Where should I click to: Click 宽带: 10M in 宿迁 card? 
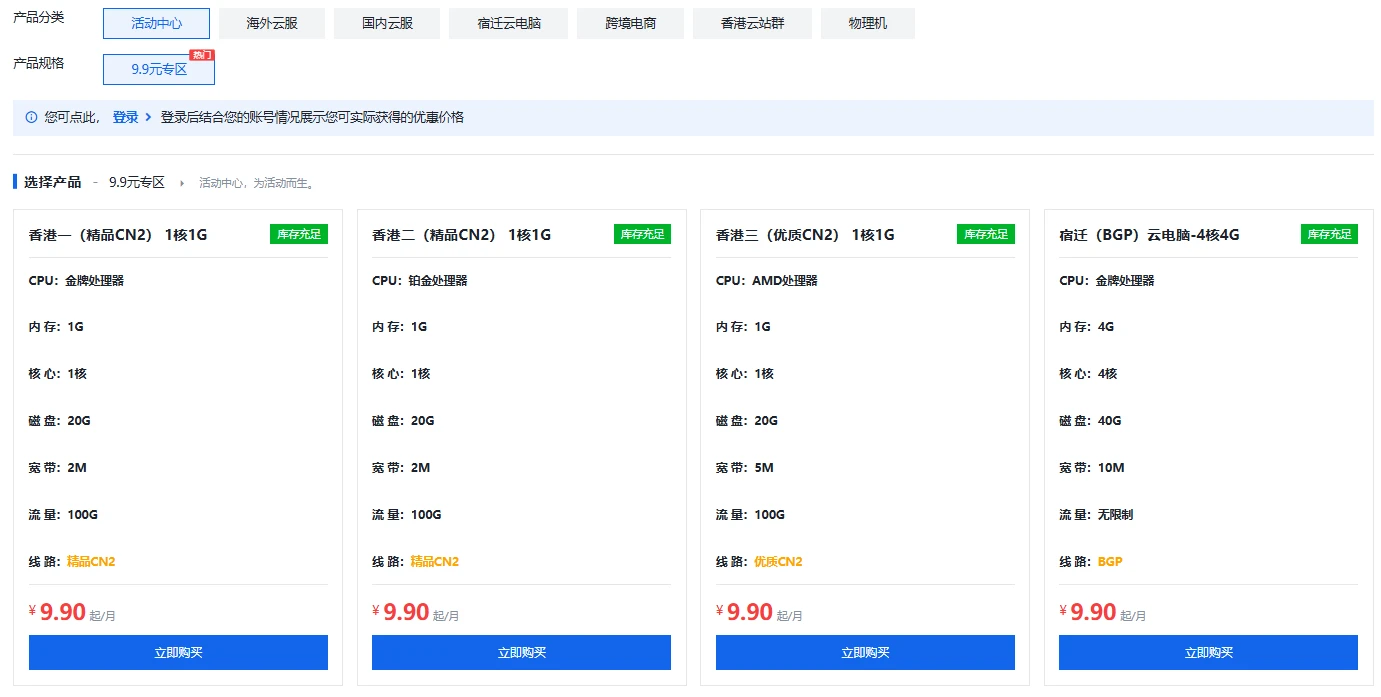click(x=1092, y=468)
